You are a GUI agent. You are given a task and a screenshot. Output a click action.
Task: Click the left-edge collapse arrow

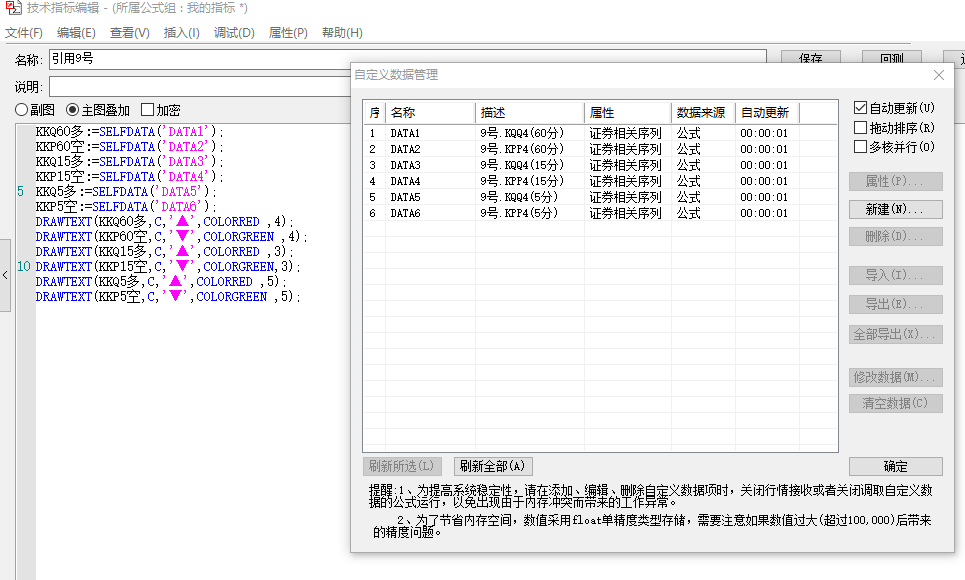(5, 273)
